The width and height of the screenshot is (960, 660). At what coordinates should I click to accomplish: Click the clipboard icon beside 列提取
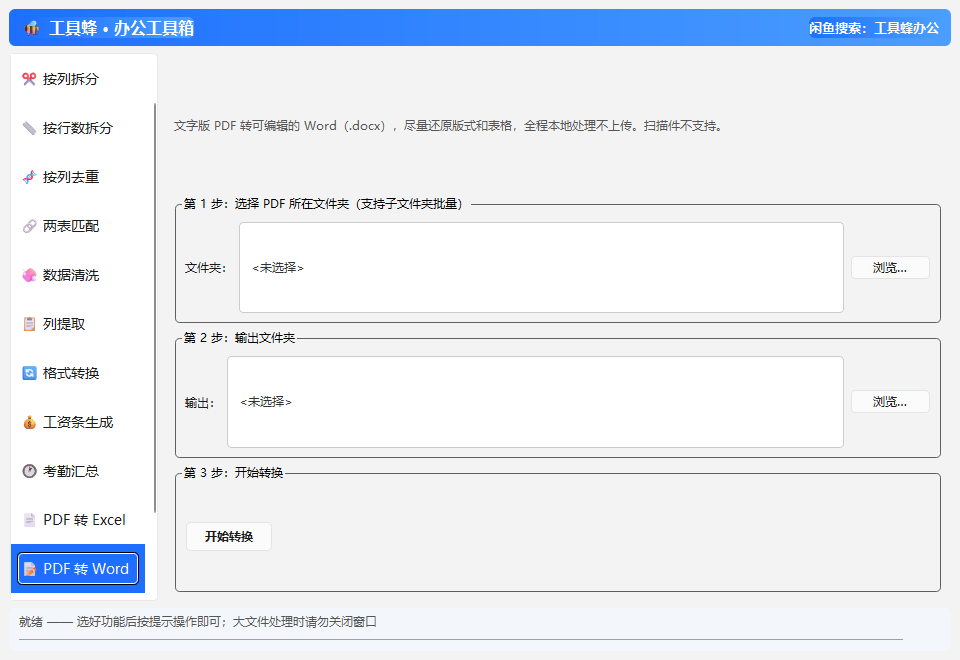29,324
